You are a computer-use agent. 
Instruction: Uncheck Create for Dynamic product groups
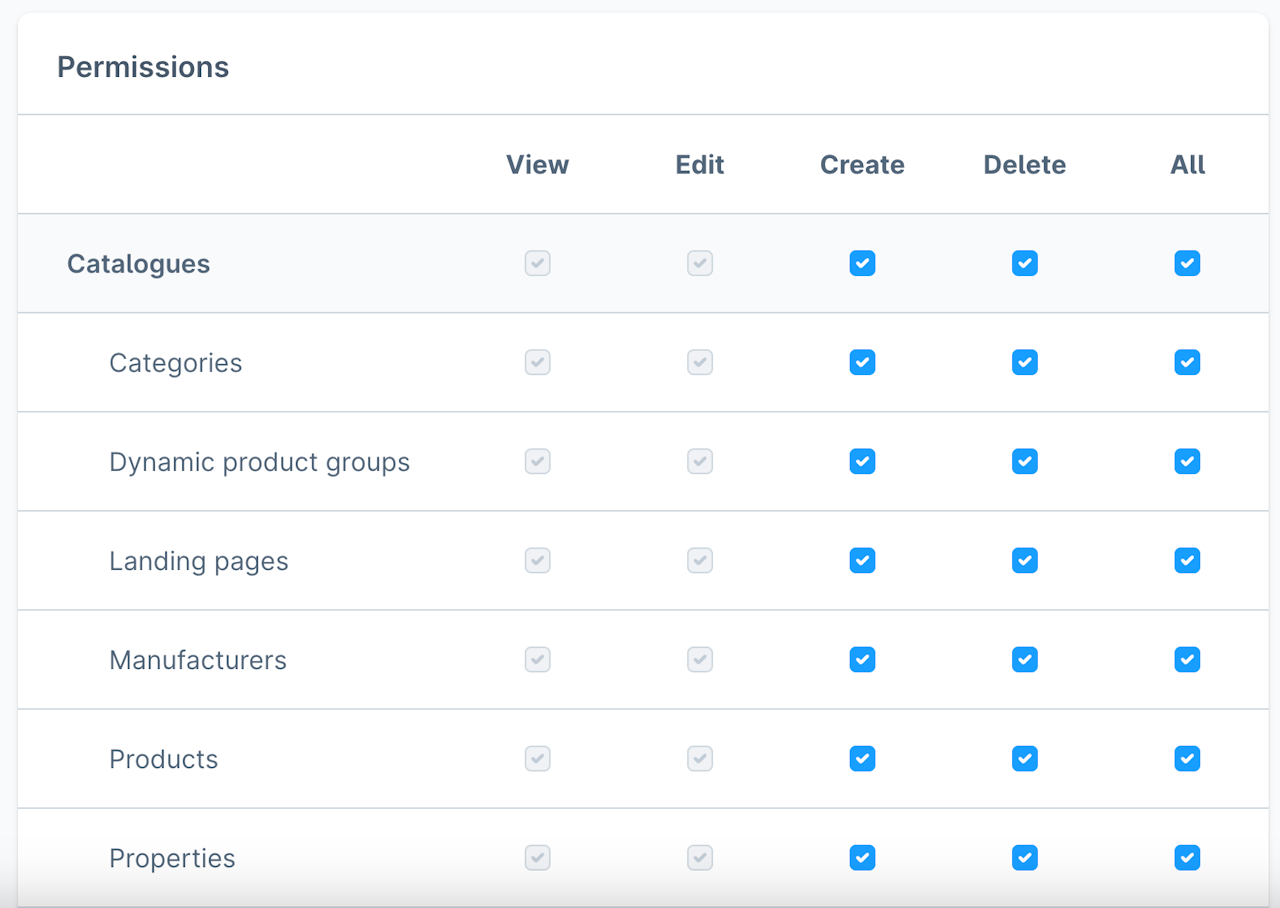[x=862, y=461]
